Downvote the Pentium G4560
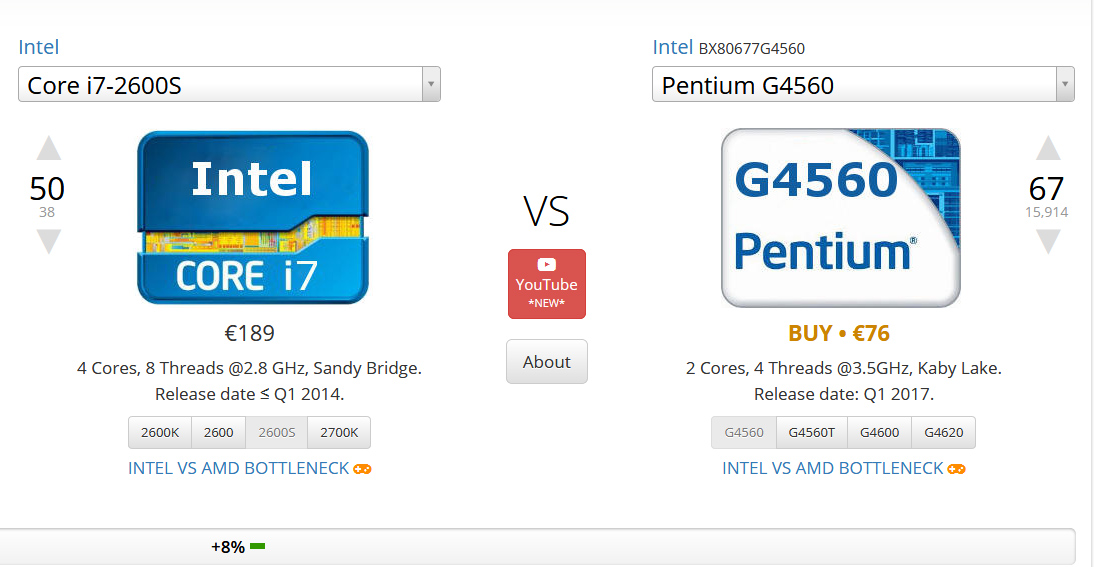 pos(1047,242)
